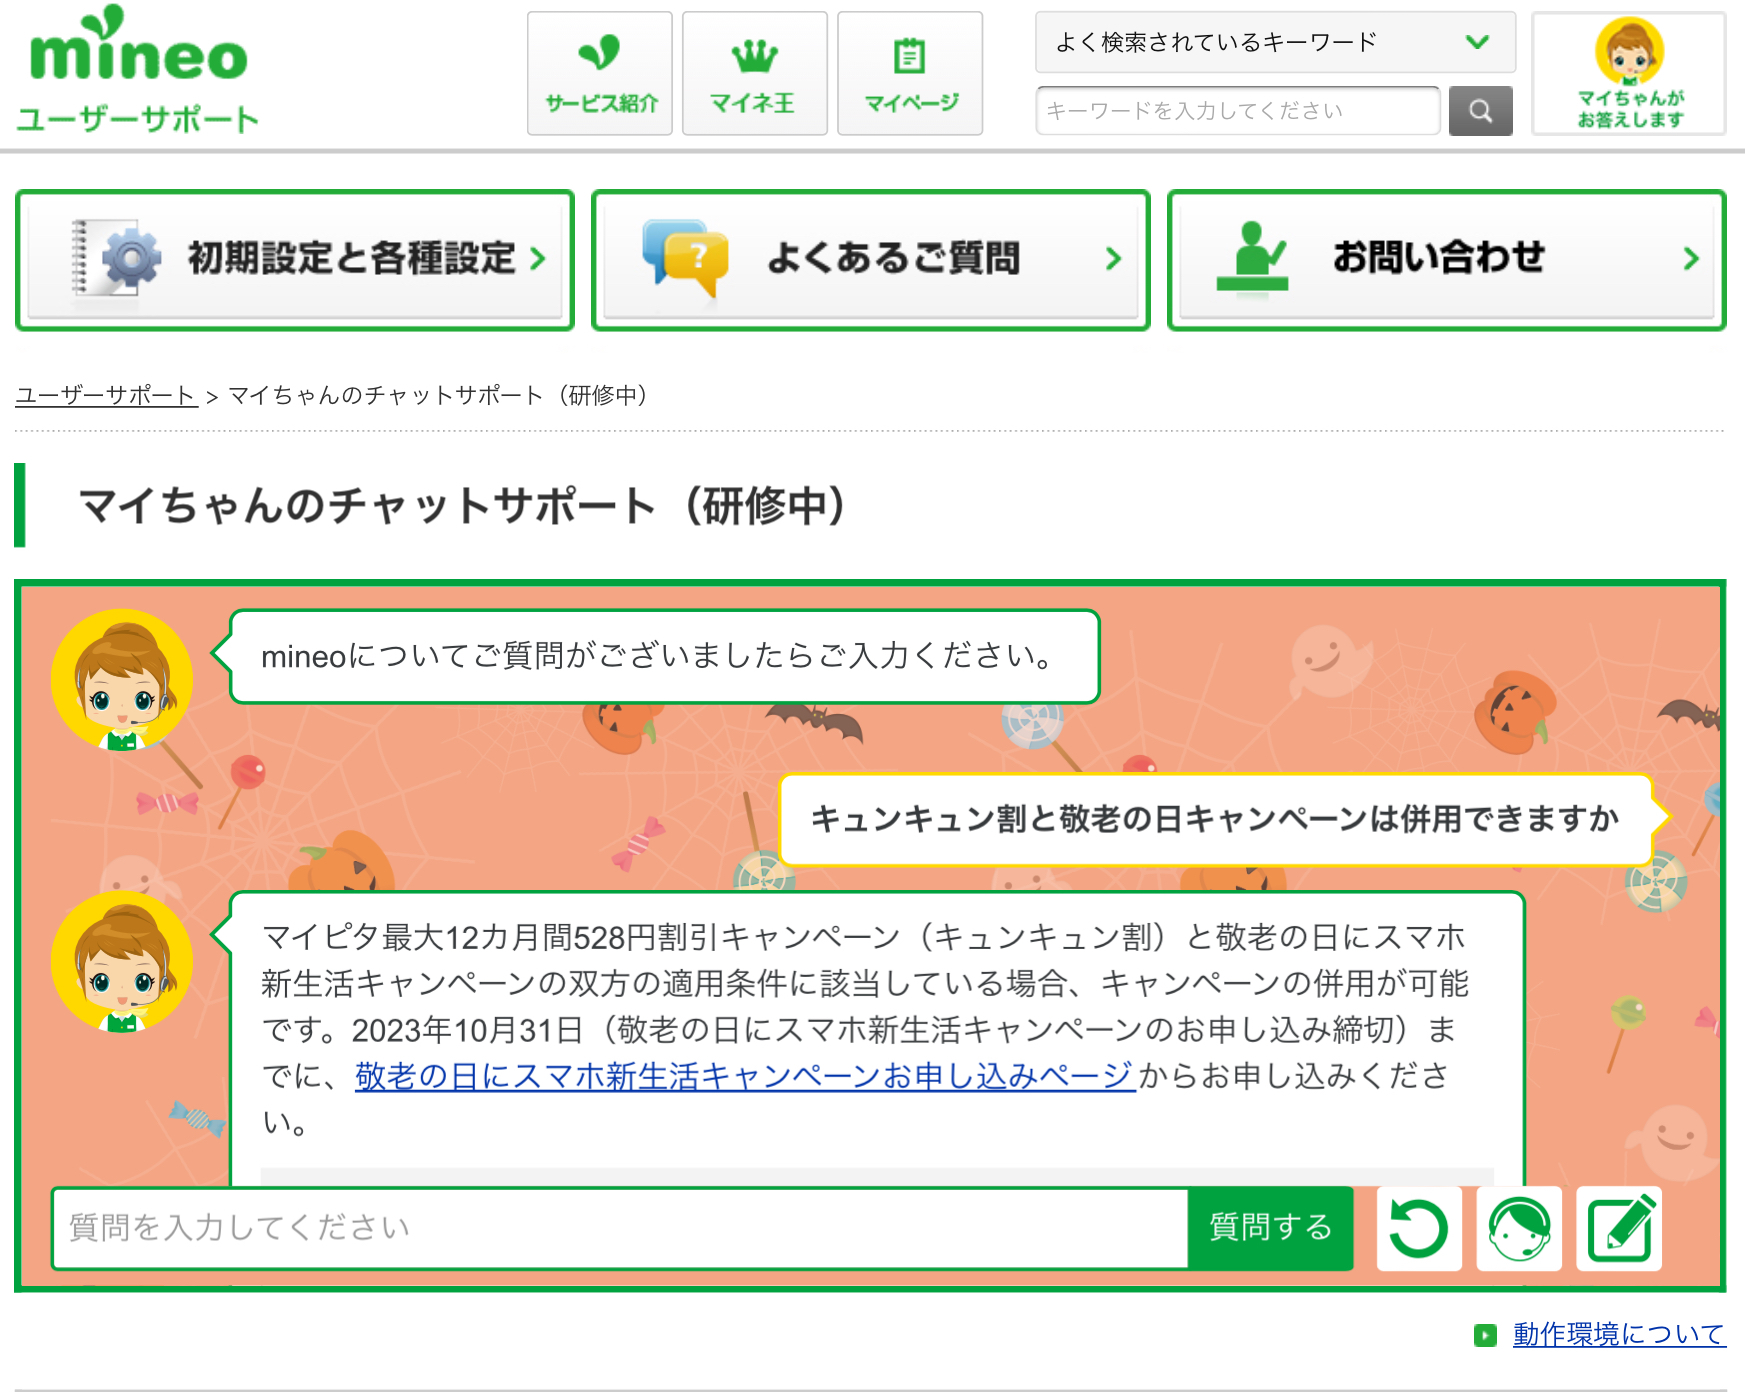1745x1392 pixels.
Task: Click greeting text mineoについてご質問がございましたら
Action: [657, 656]
